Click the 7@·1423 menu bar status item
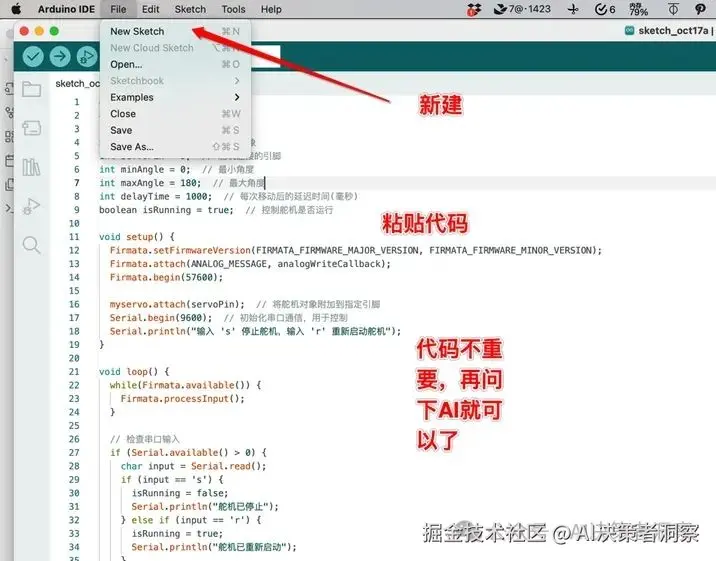The image size is (716, 561). click(x=522, y=9)
